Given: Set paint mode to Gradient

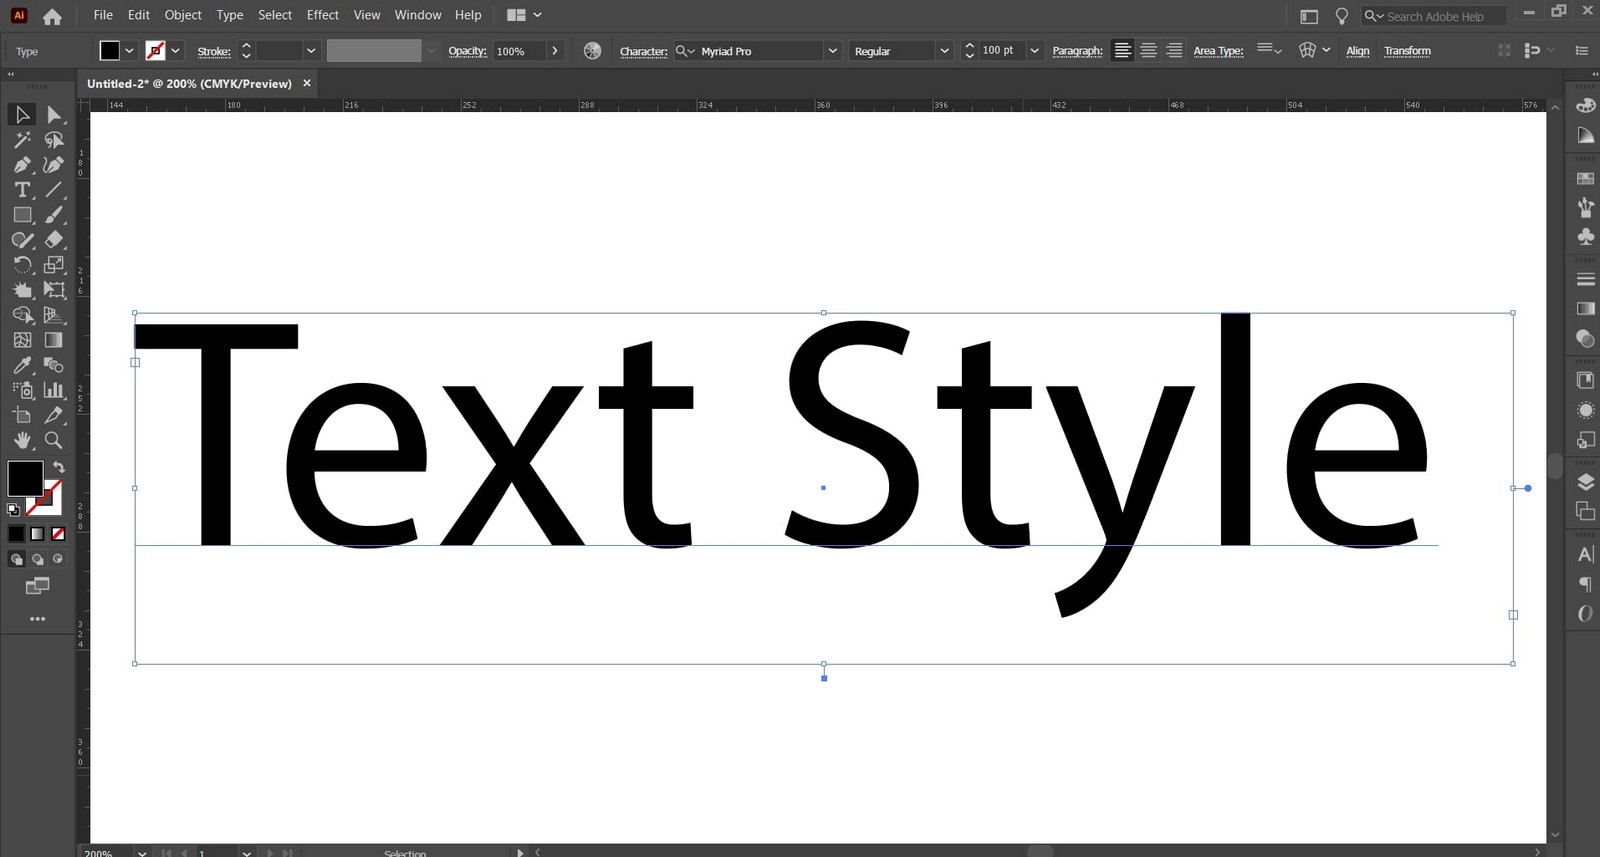Looking at the screenshot, I should coord(37,534).
